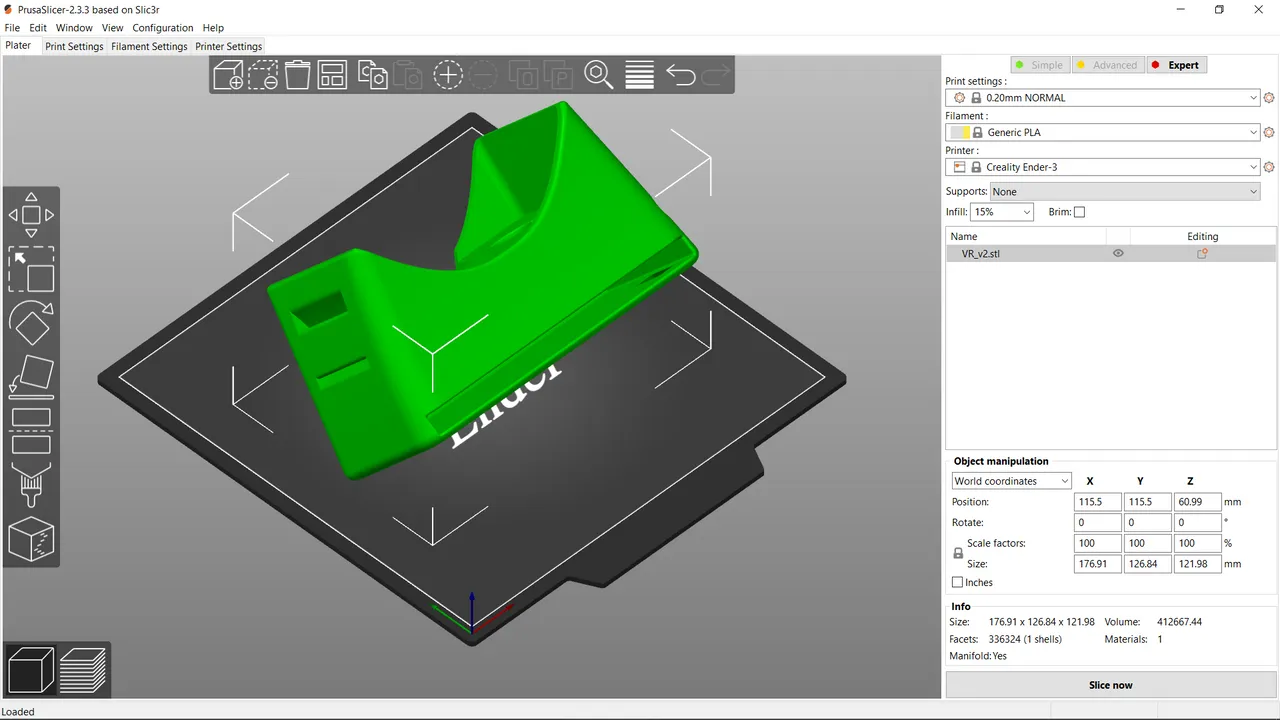This screenshot has height=720, width=1280.
Task: Open the Edit menu
Action: click(x=38, y=28)
